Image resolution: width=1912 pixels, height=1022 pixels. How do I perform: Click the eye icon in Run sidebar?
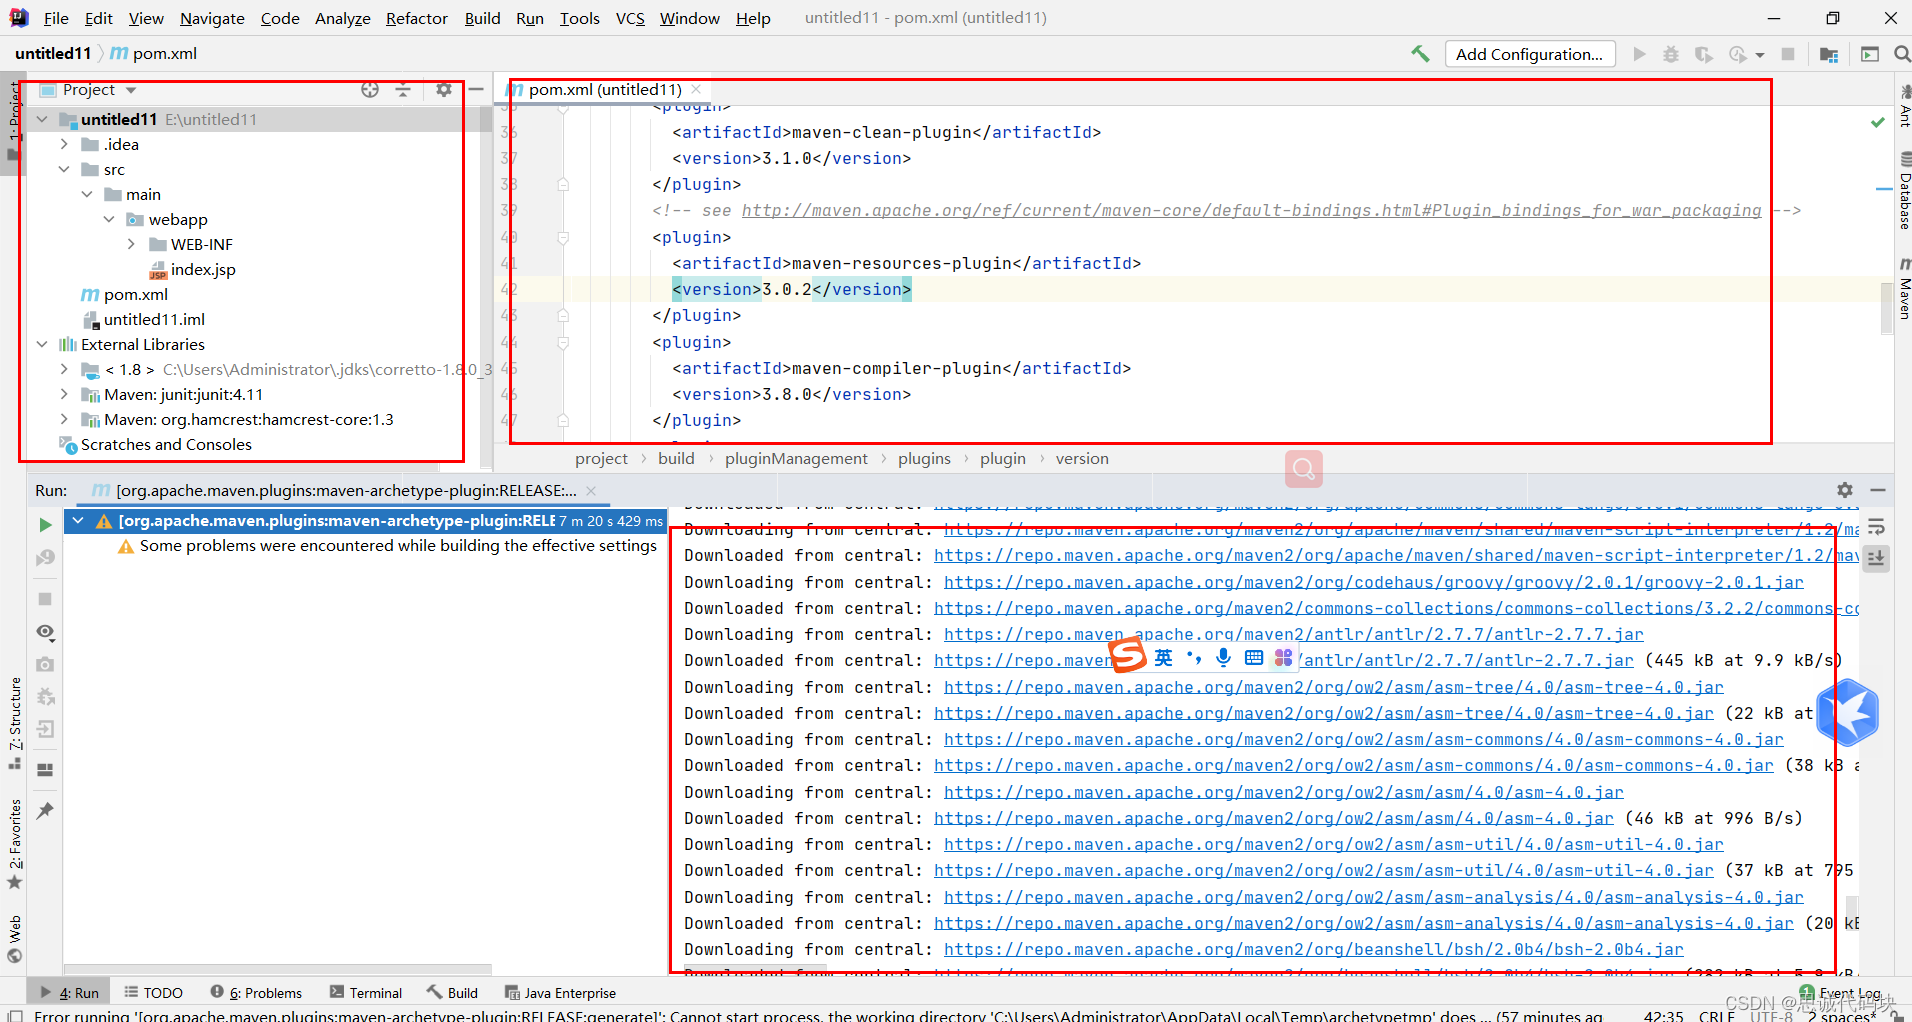click(45, 631)
